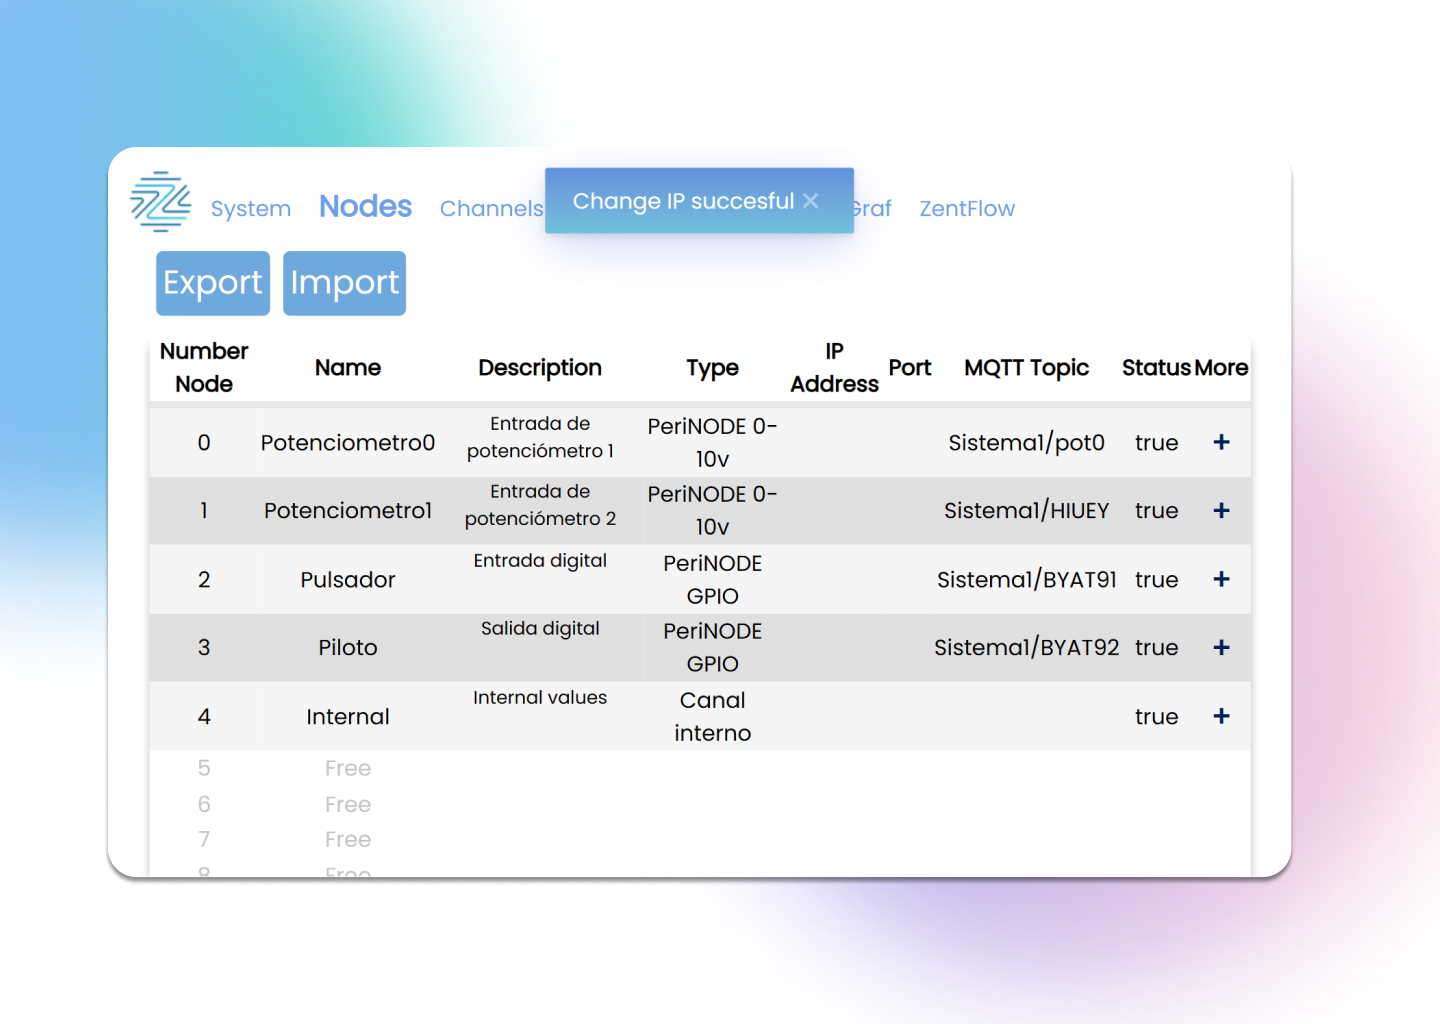
Task: Click status true in Pulsador row
Action: pyautogui.click(x=1157, y=580)
